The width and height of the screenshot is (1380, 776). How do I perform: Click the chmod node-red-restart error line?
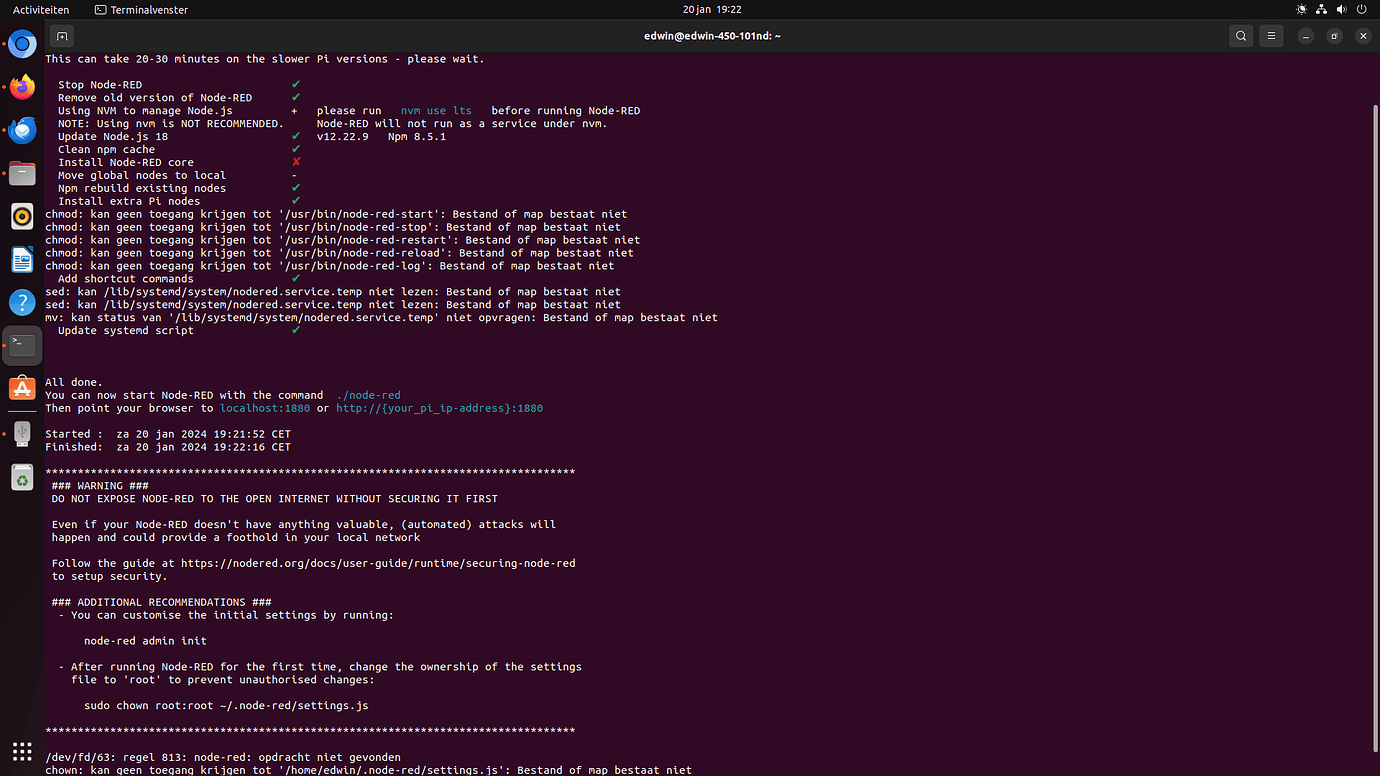[342, 240]
